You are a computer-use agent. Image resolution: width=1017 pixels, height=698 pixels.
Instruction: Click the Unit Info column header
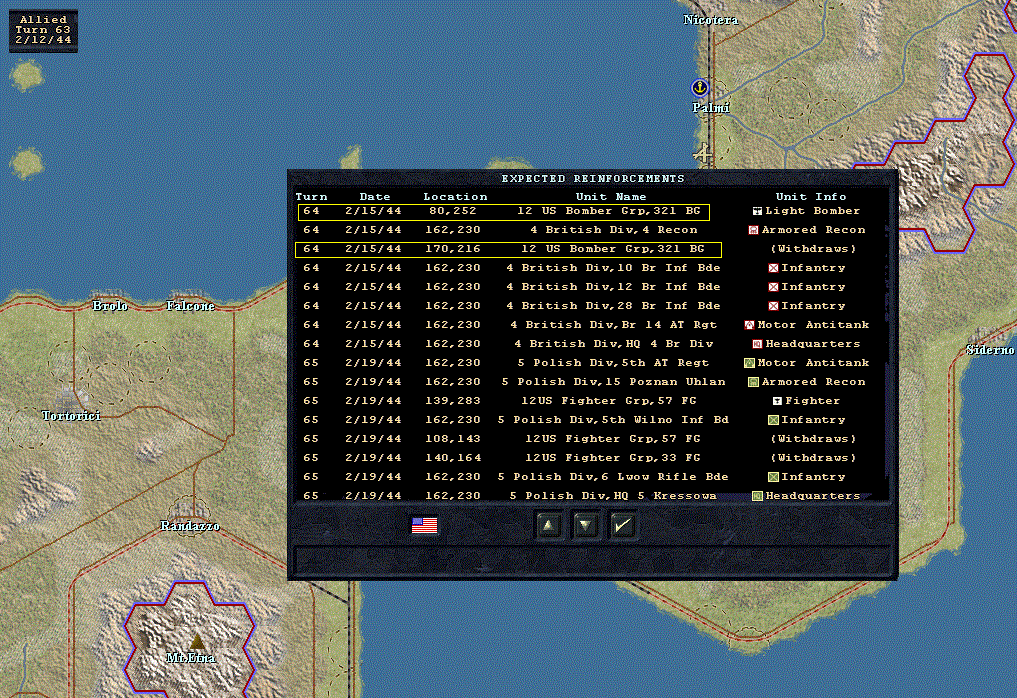(x=811, y=197)
